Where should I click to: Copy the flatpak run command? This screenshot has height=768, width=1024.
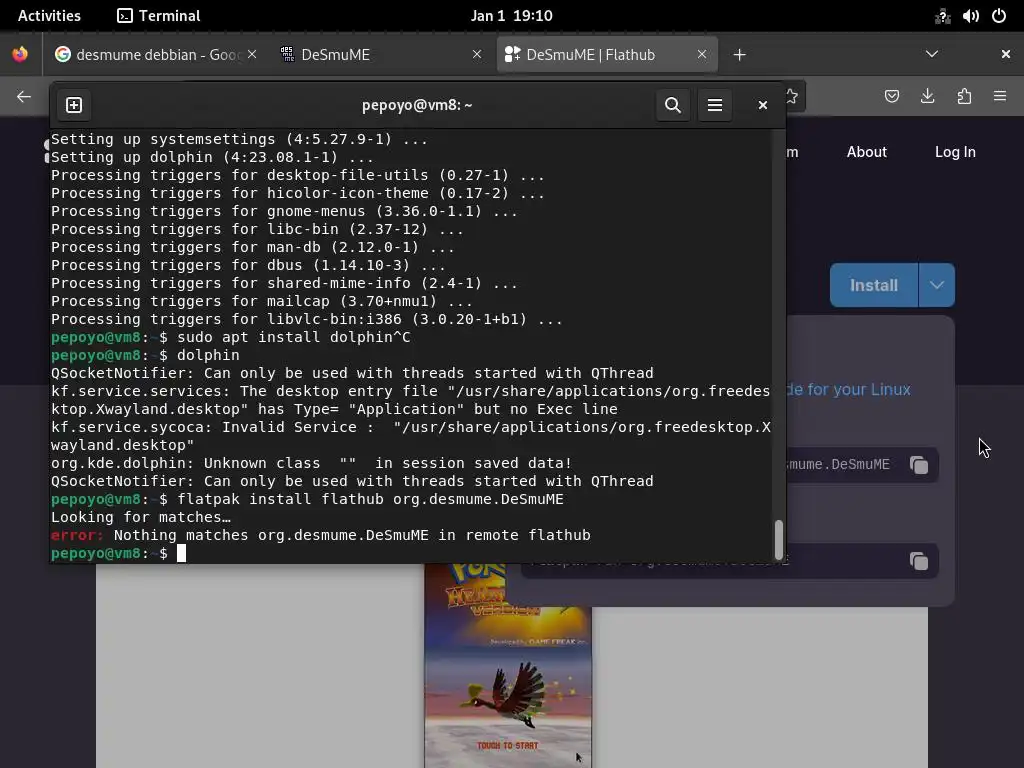coord(919,561)
